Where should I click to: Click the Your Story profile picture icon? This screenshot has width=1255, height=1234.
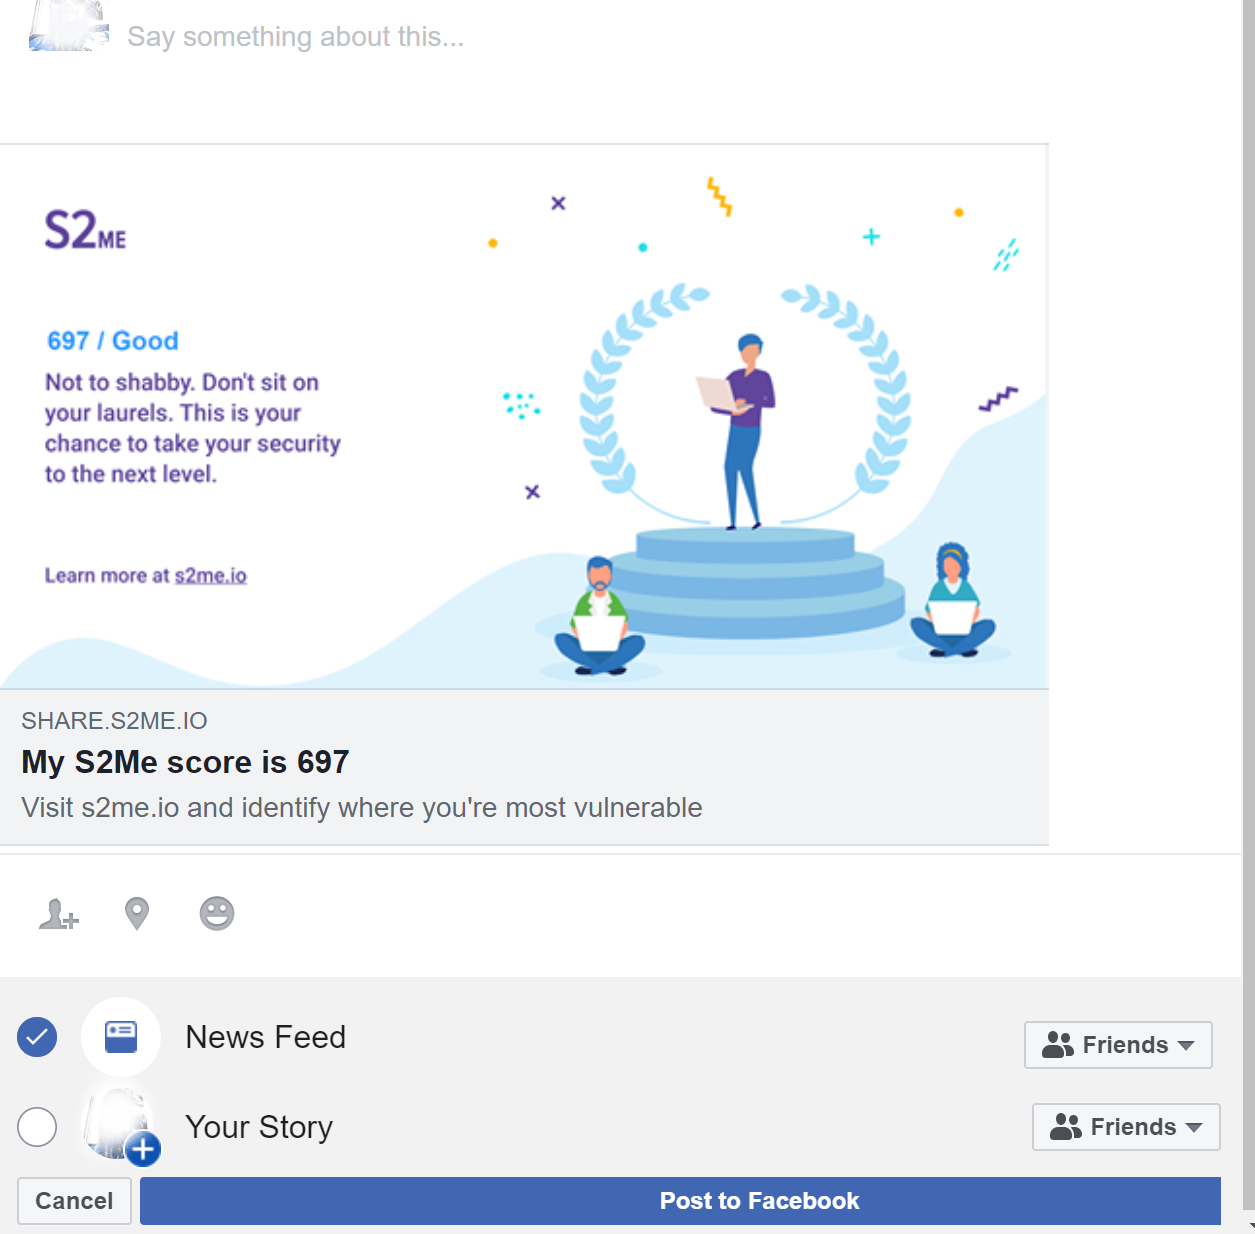tap(118, 1124)
